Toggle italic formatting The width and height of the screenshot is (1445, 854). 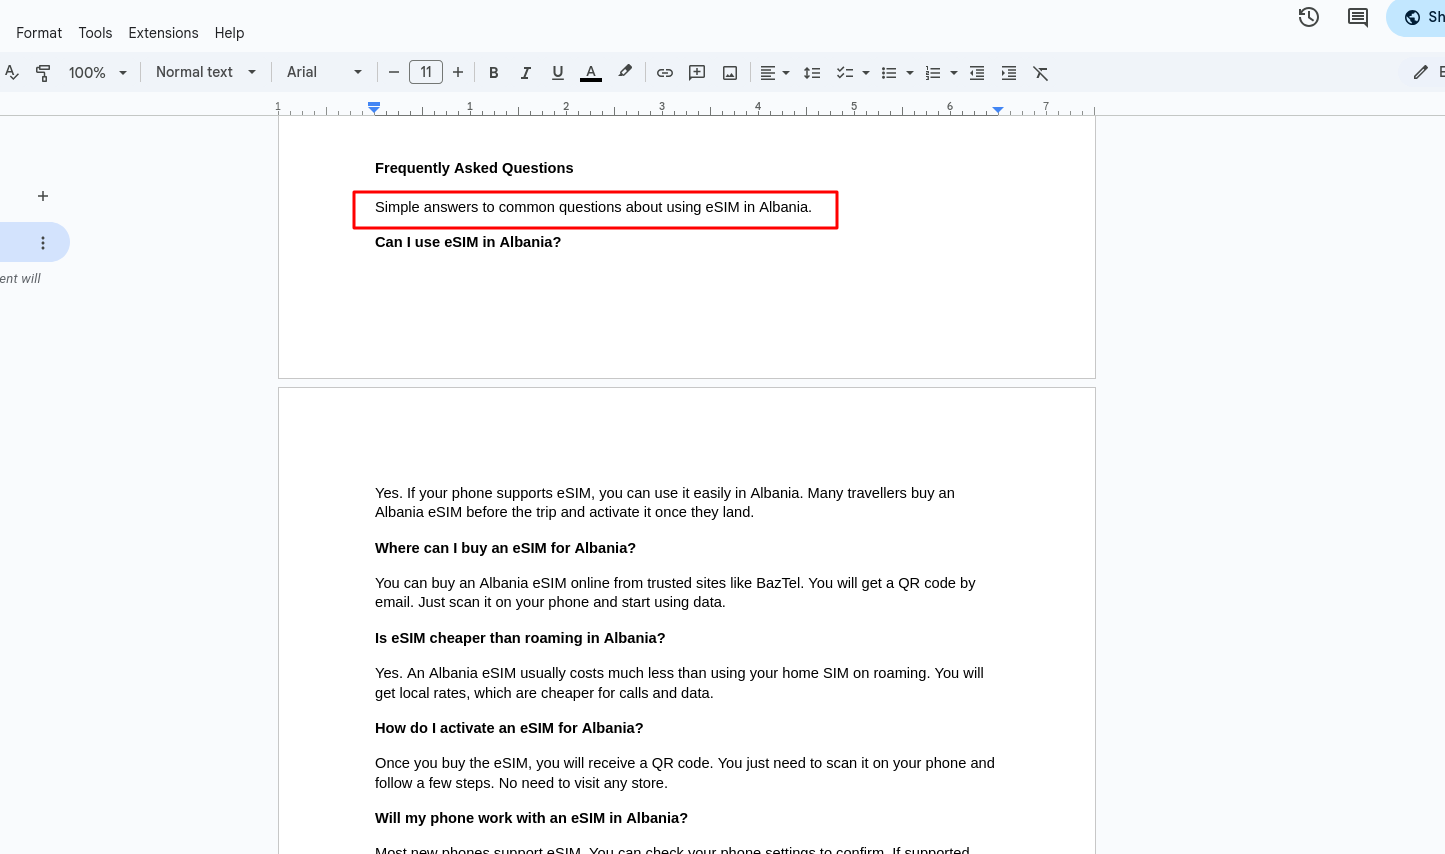click(x=525, y=73)
